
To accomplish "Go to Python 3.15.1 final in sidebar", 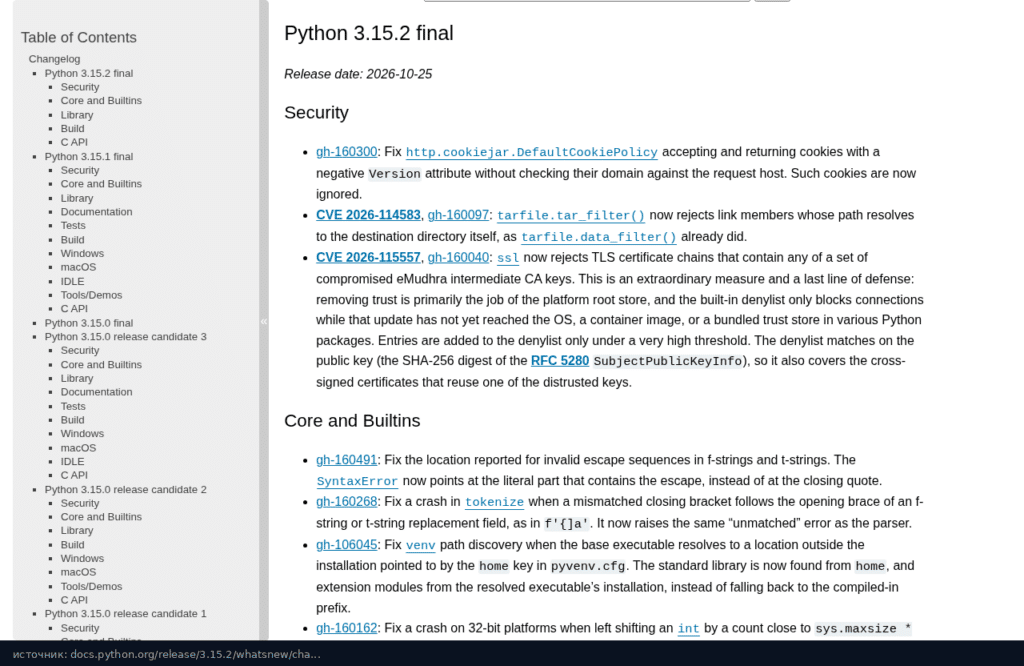I will [x=89, y=157].
